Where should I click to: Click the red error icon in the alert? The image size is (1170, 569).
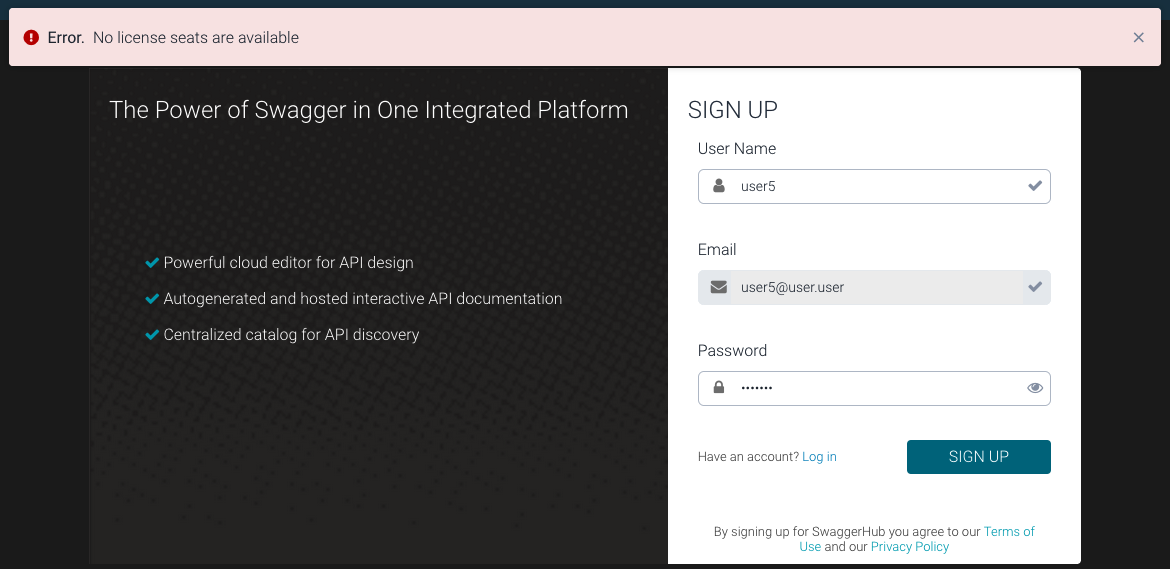pyautogui.click(x=31, y=38)
